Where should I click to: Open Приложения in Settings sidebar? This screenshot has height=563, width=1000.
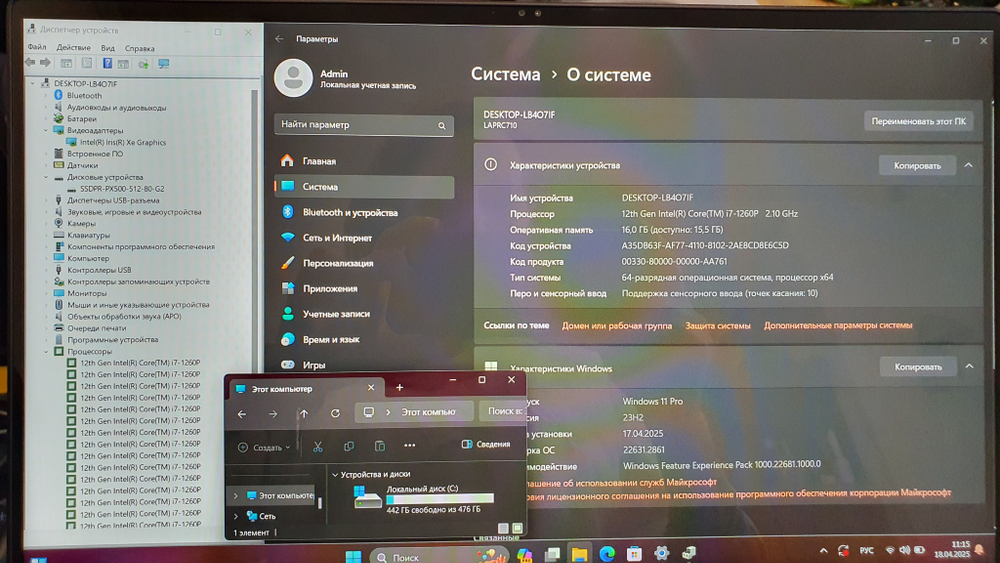364,288
